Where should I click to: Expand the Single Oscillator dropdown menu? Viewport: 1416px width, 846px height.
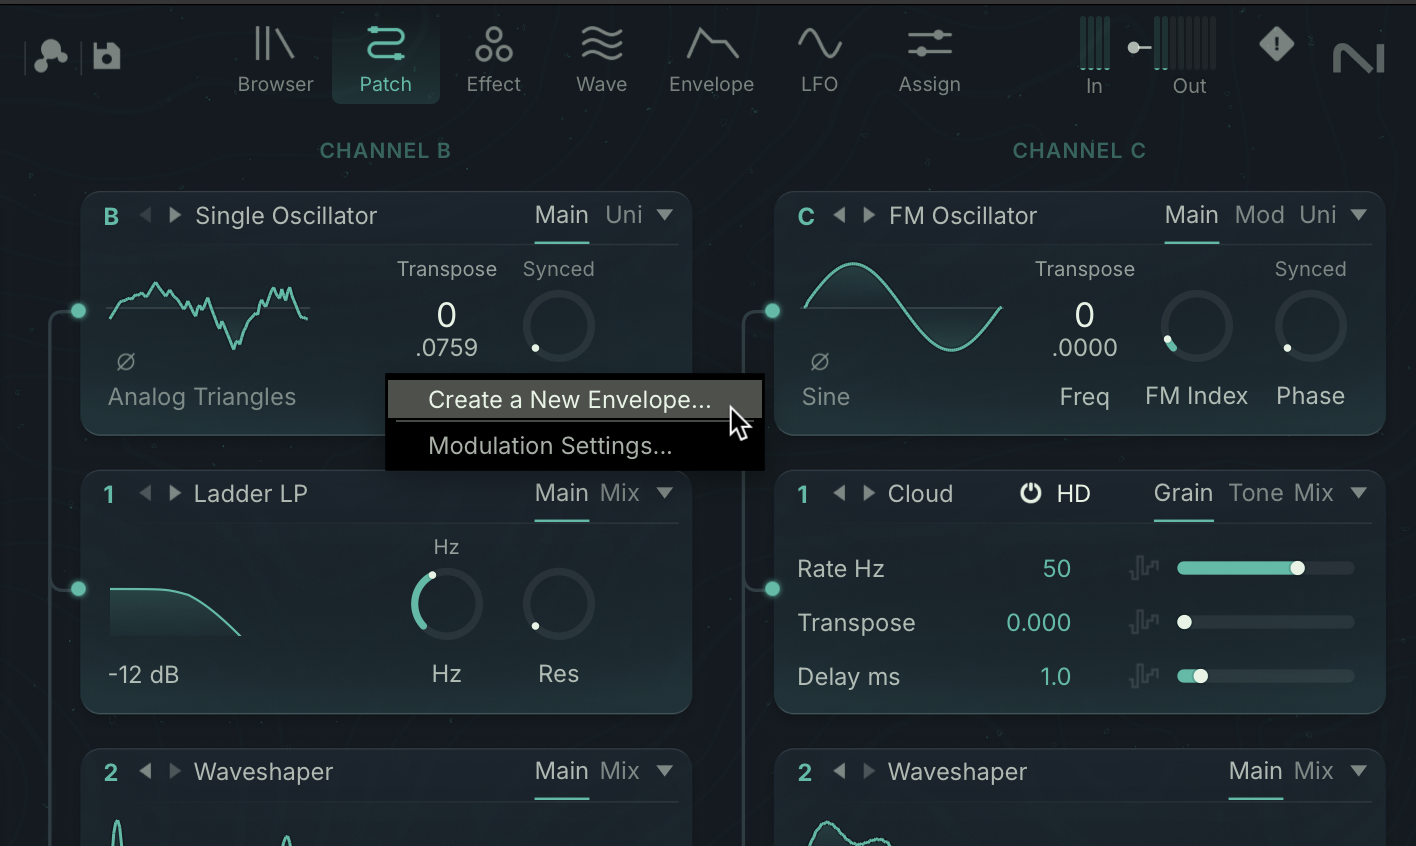tap(665, 215)
